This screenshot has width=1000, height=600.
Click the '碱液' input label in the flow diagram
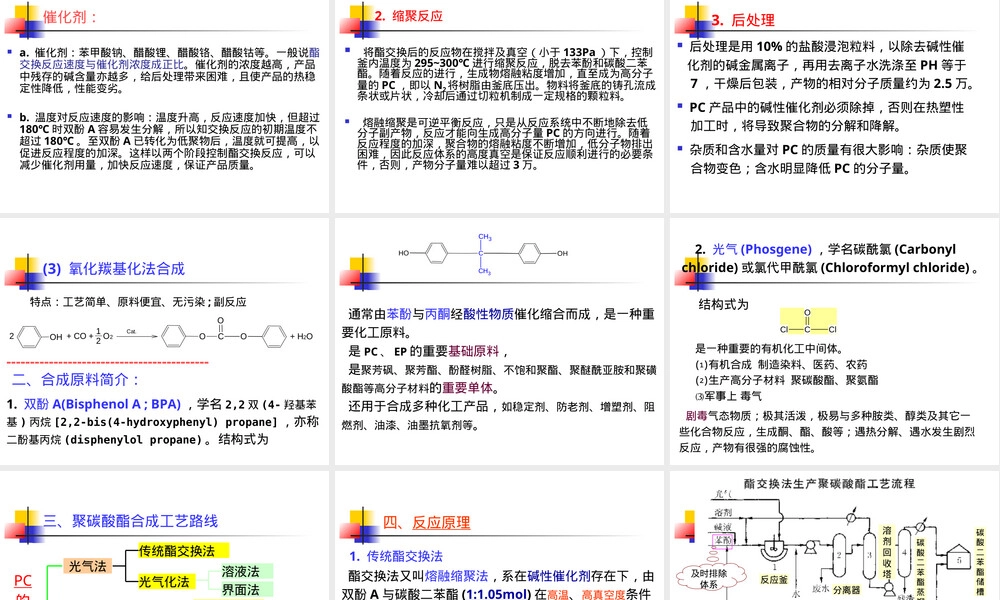coord(723,527)
